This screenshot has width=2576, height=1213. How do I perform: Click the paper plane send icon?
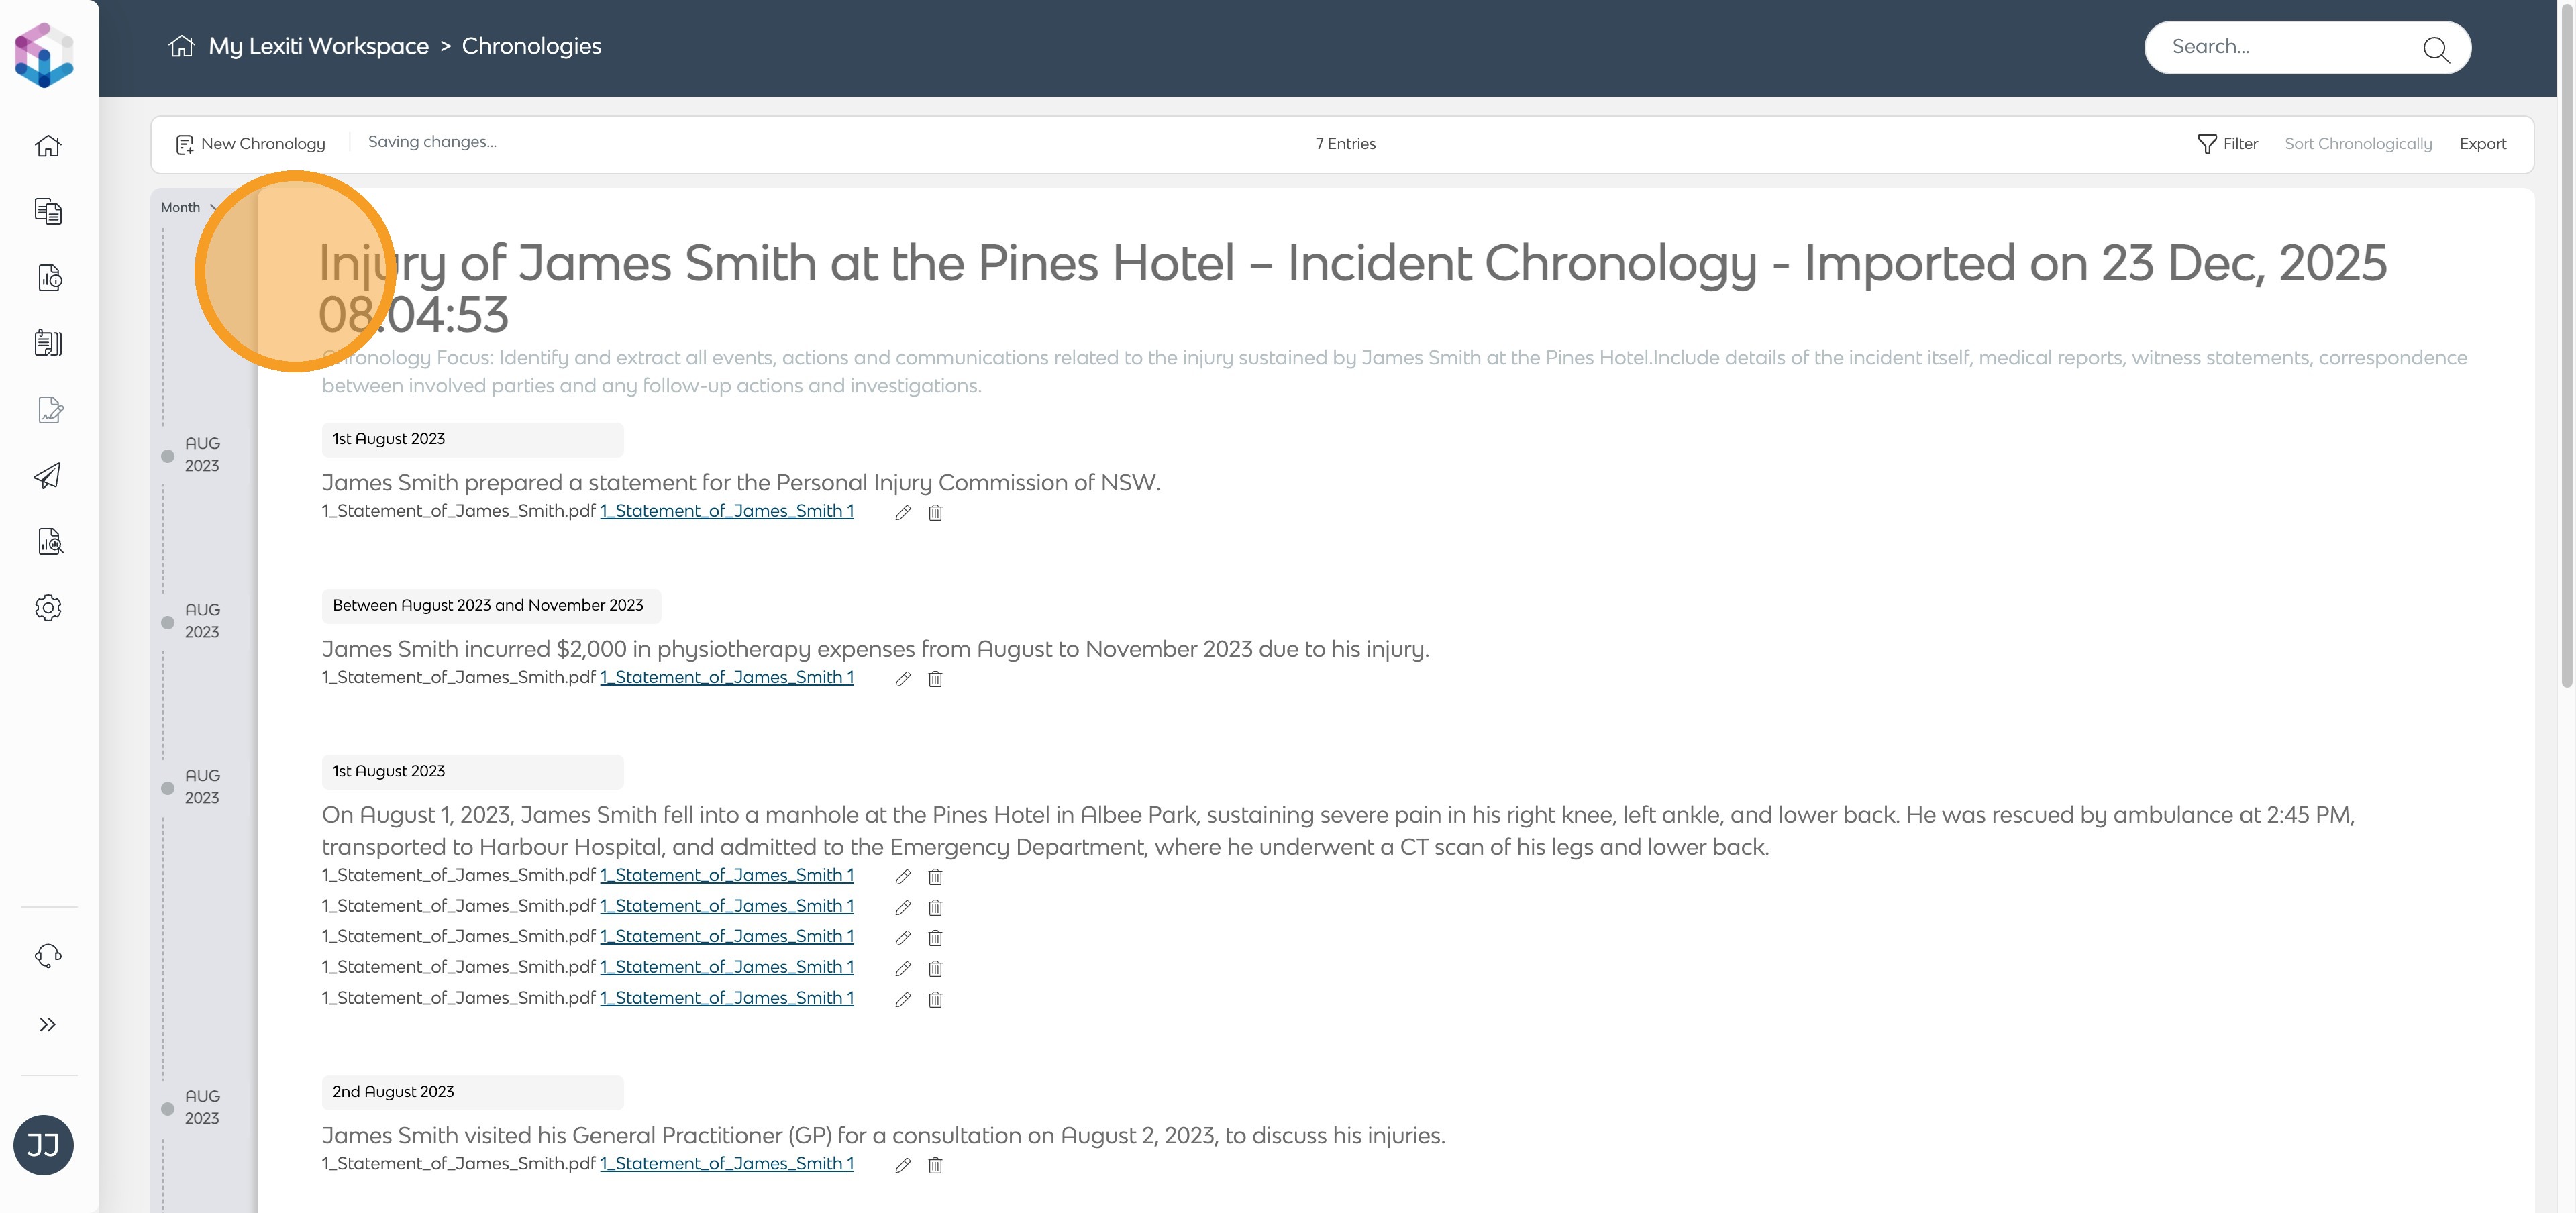[x=48, y=476]
